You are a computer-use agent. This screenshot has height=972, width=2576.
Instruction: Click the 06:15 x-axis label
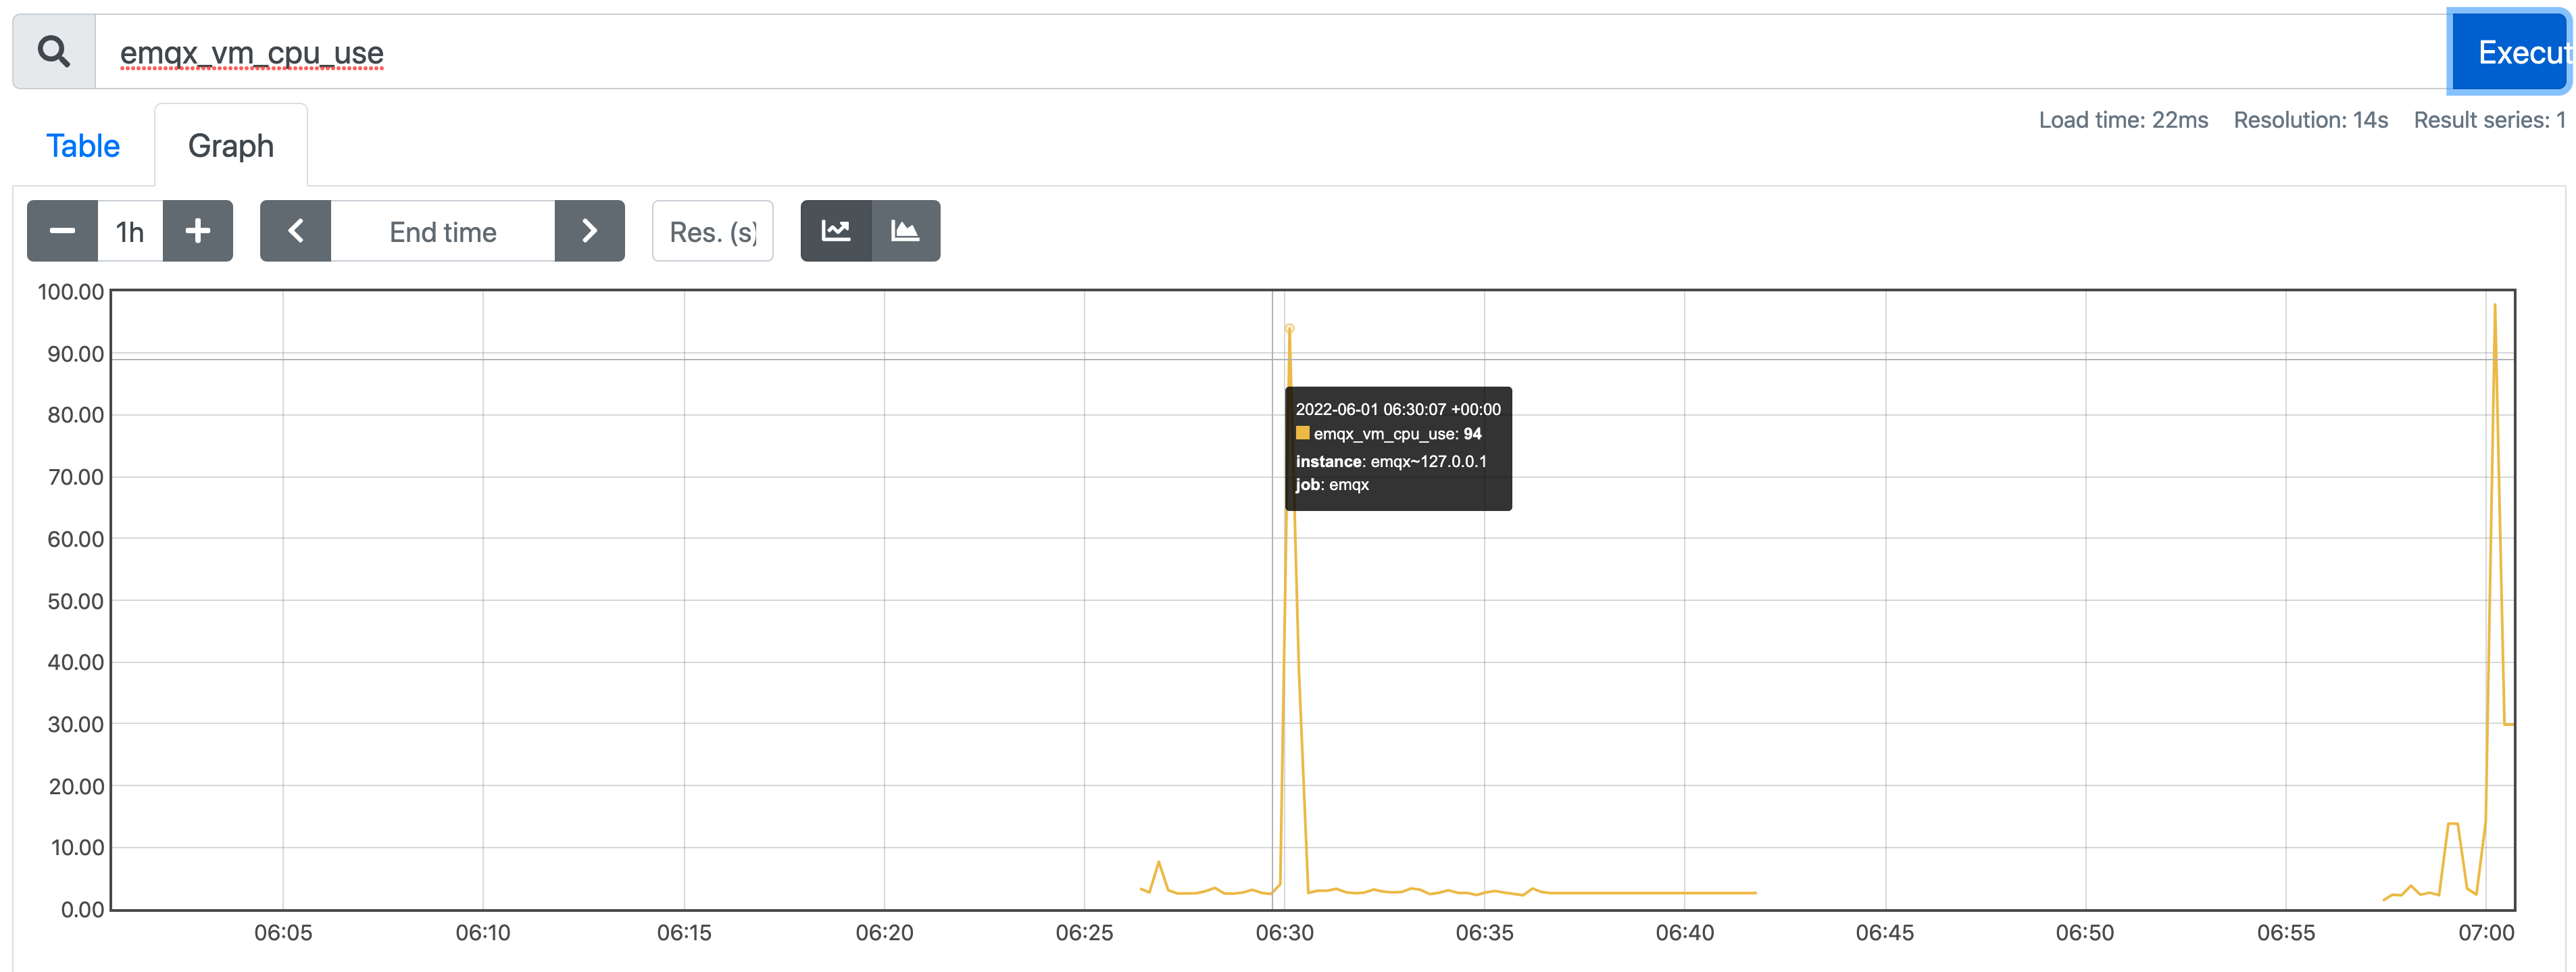pyautogui.click(x=684, y=932)
